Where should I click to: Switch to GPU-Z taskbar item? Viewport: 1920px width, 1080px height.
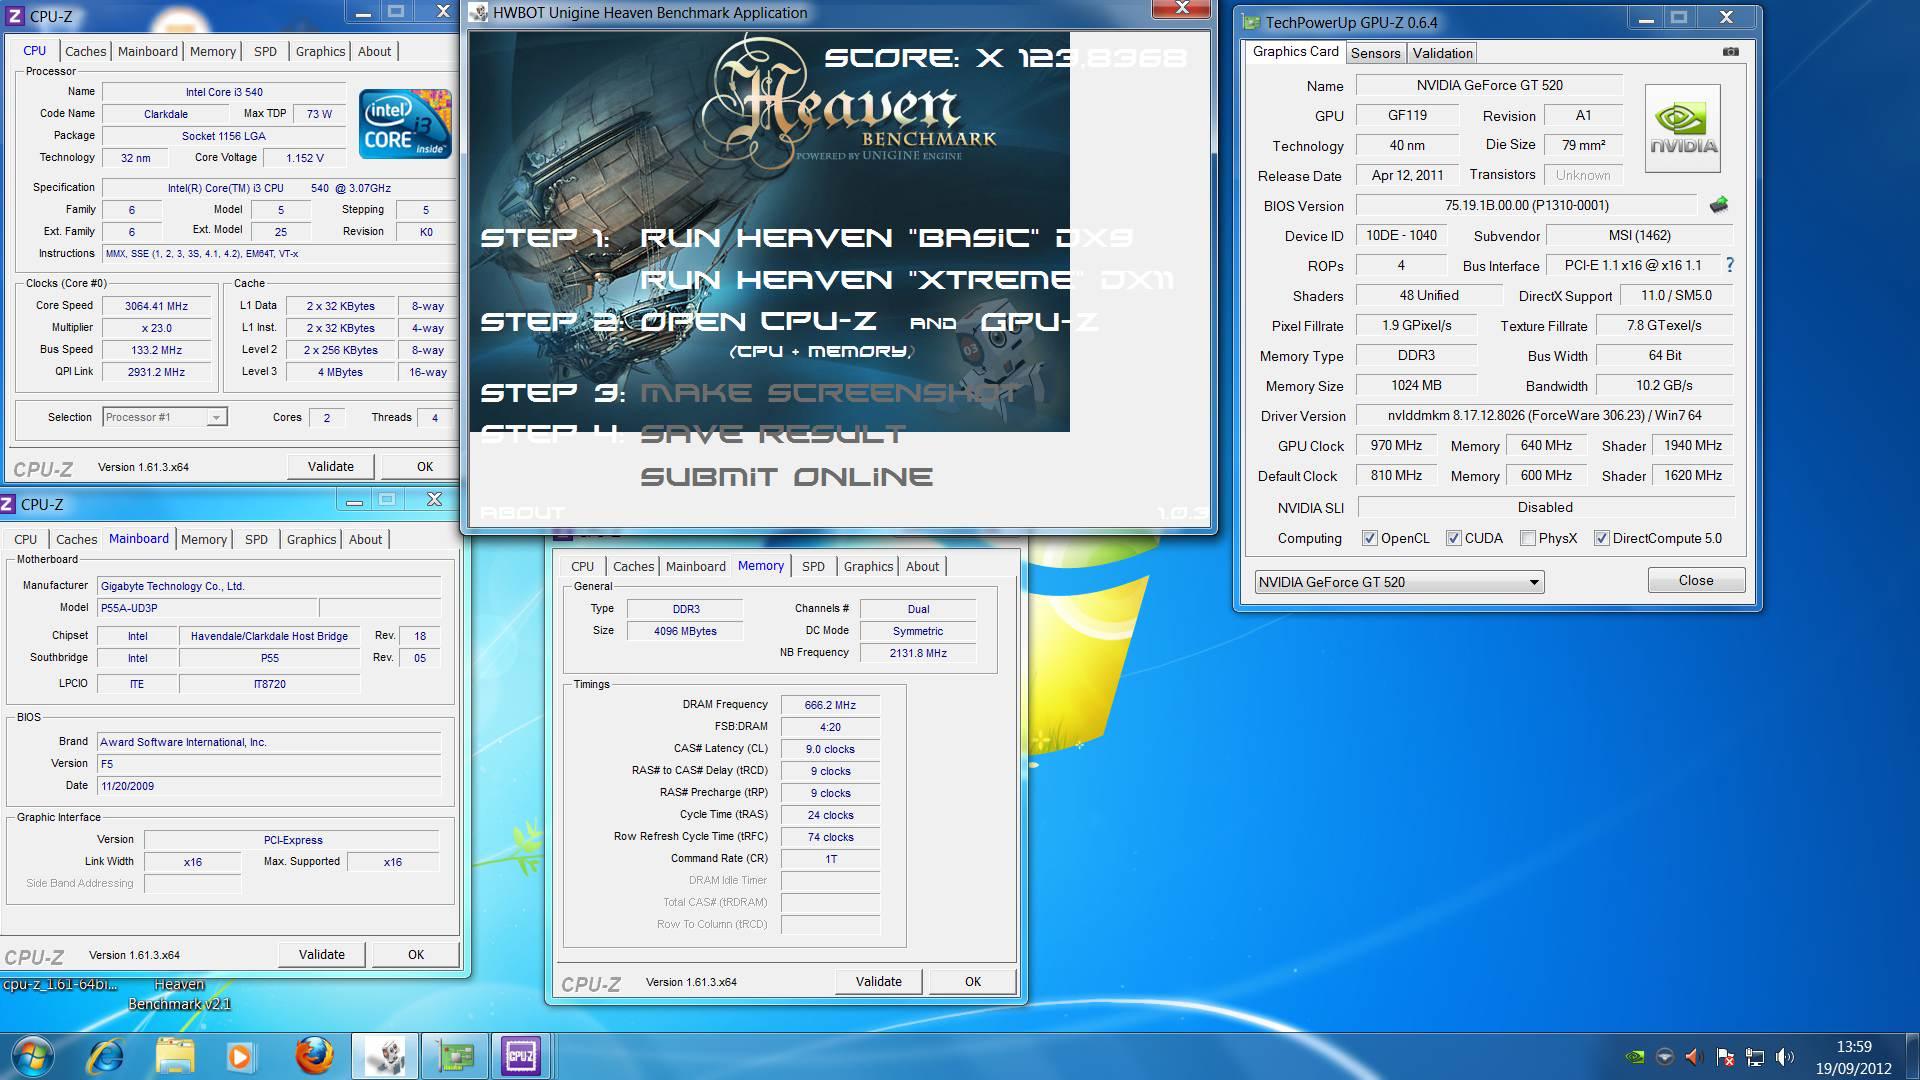454,1056
